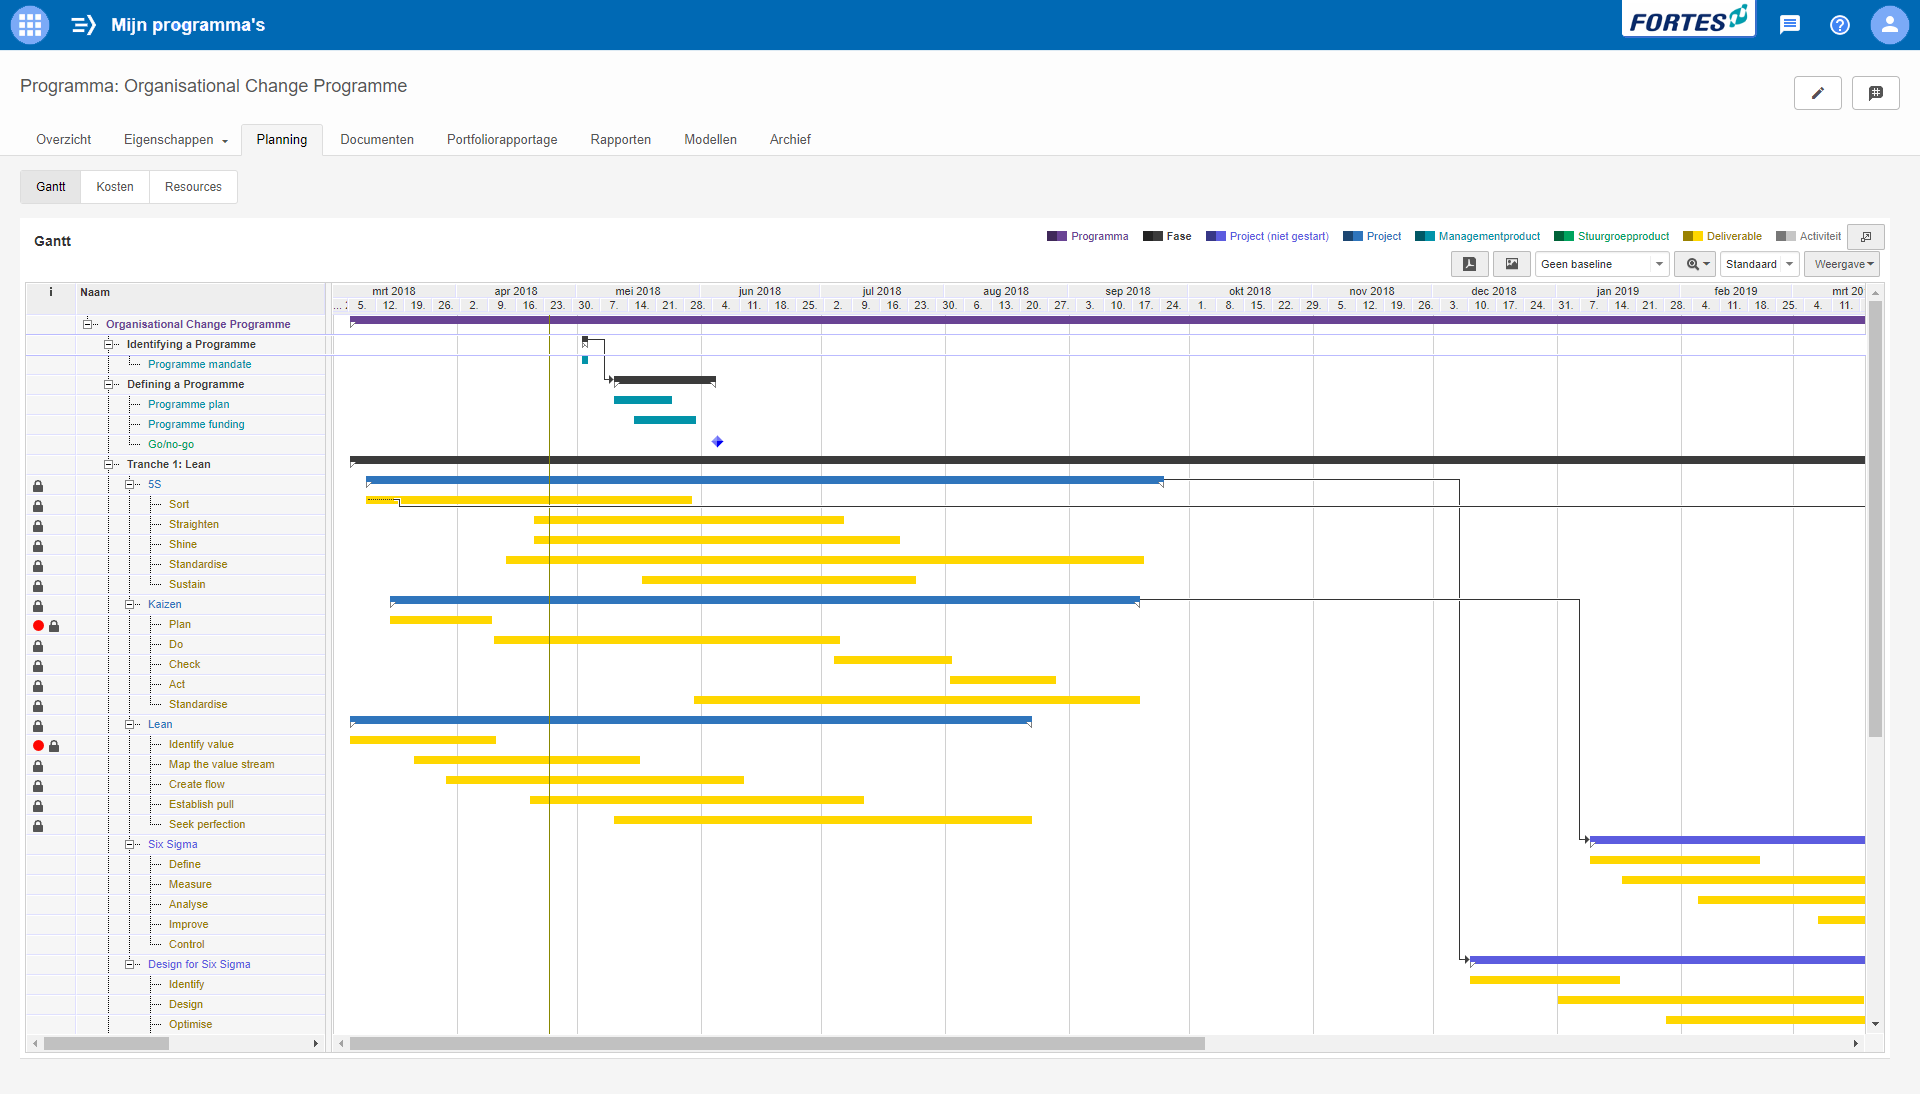The height and width of the screenshot is (1096, 1920).
Task: Open the comments note icon
Action: (x=1875, y=93)
